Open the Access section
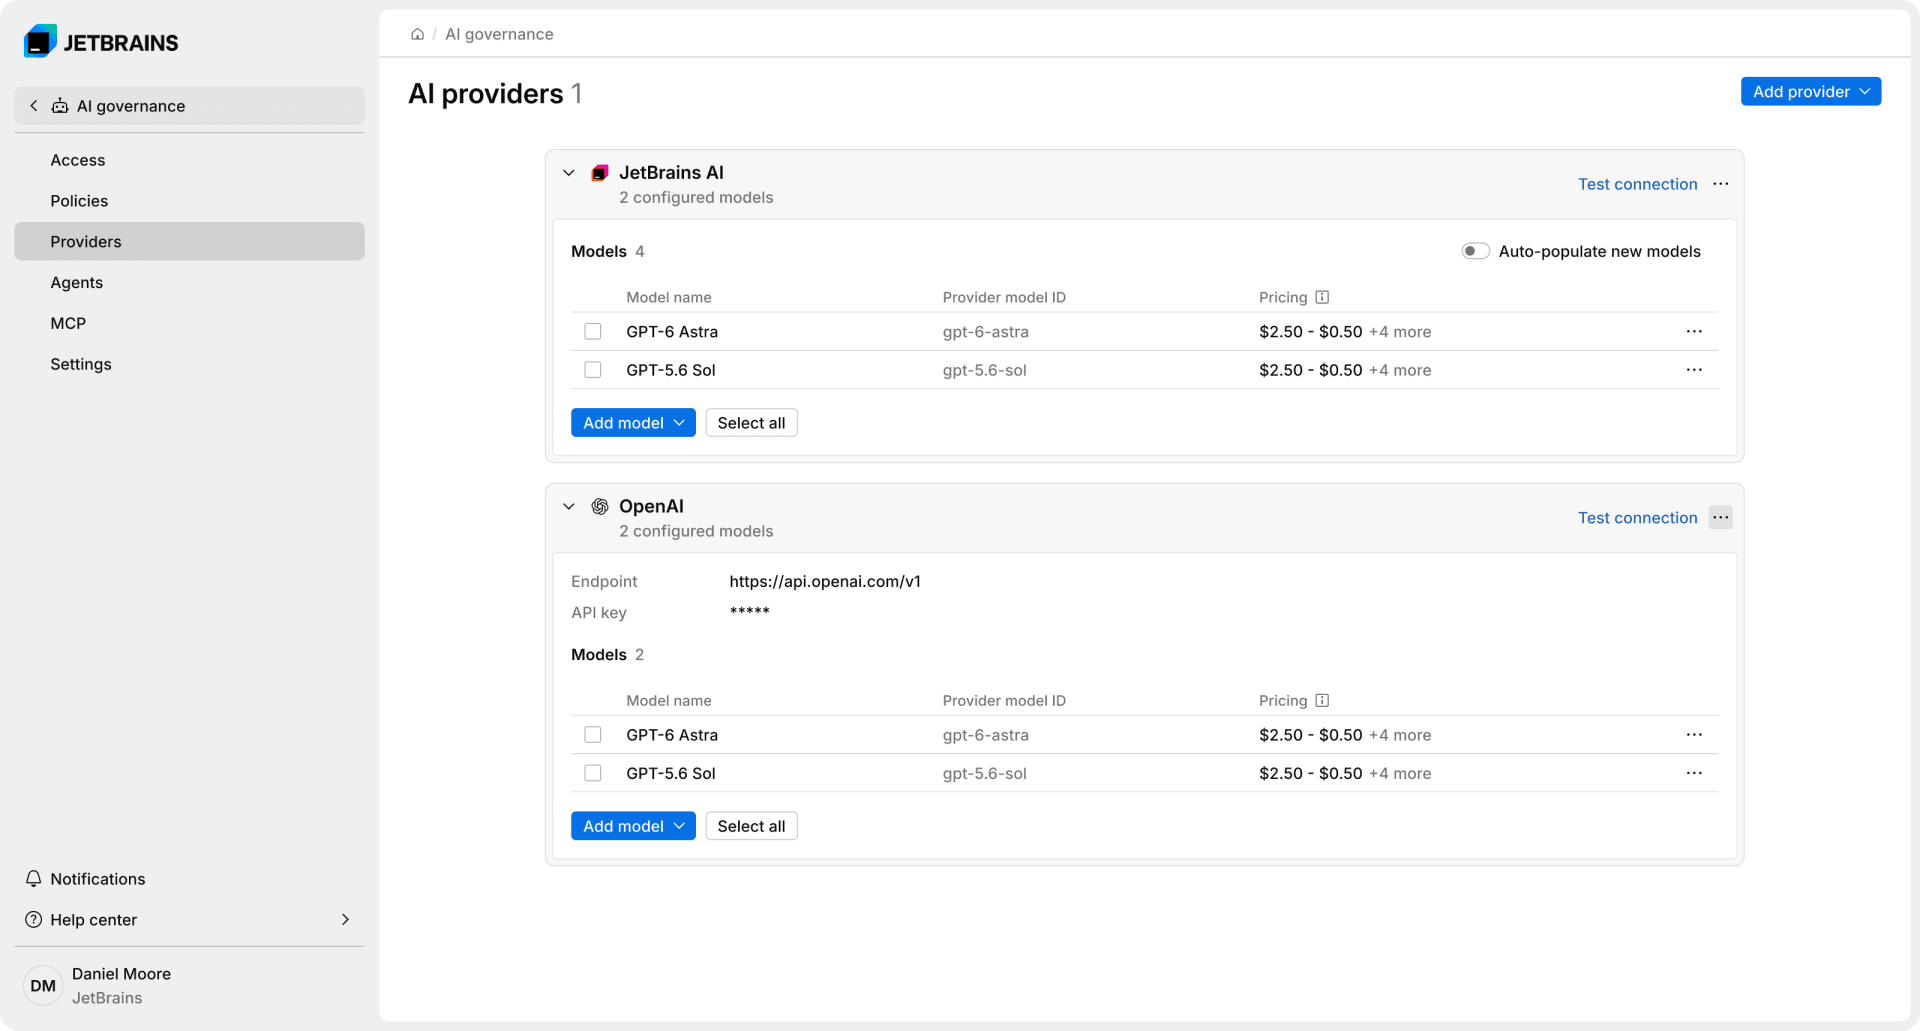Screen dimensions: 1920x1031 (x=189, y=160)
